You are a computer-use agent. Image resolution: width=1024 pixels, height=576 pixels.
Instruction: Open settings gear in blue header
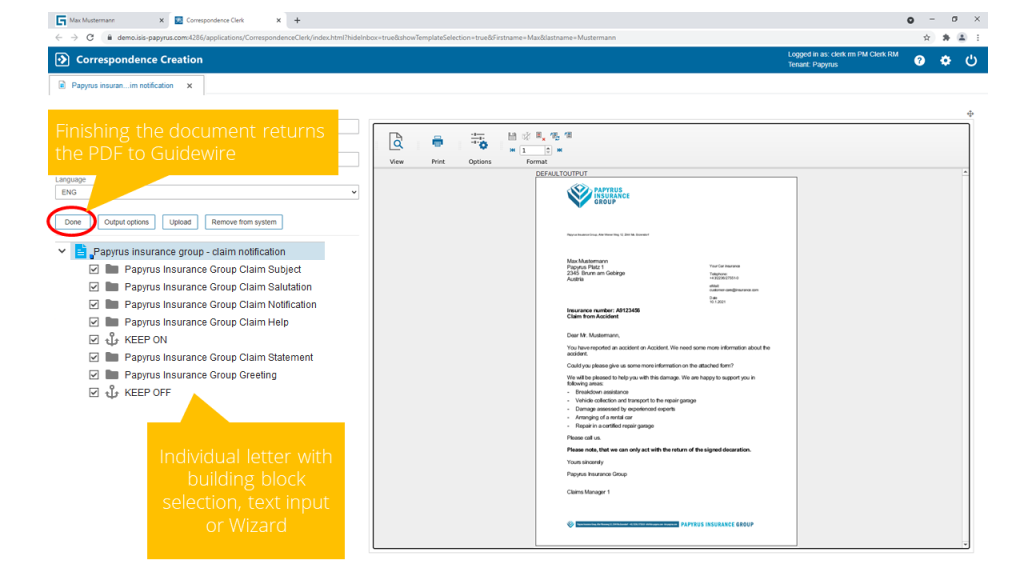click(x=945, y=61)
